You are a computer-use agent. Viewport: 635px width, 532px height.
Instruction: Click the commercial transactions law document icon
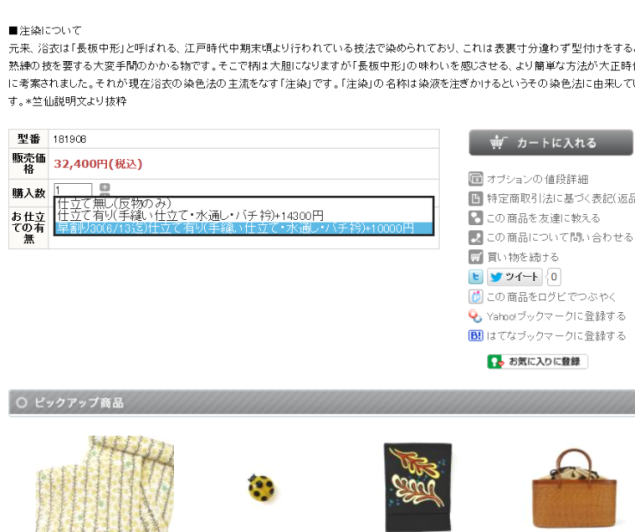[x=475, y=198]
